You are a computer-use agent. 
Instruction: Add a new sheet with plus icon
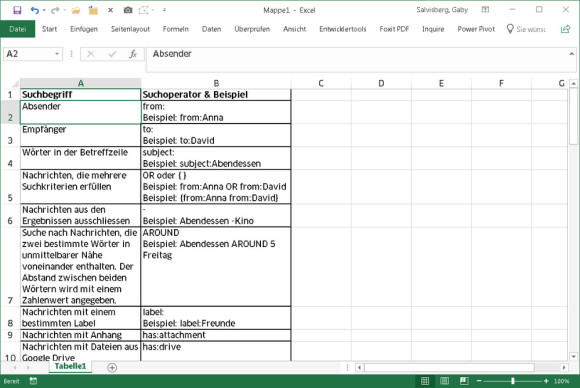click(112, 367)
